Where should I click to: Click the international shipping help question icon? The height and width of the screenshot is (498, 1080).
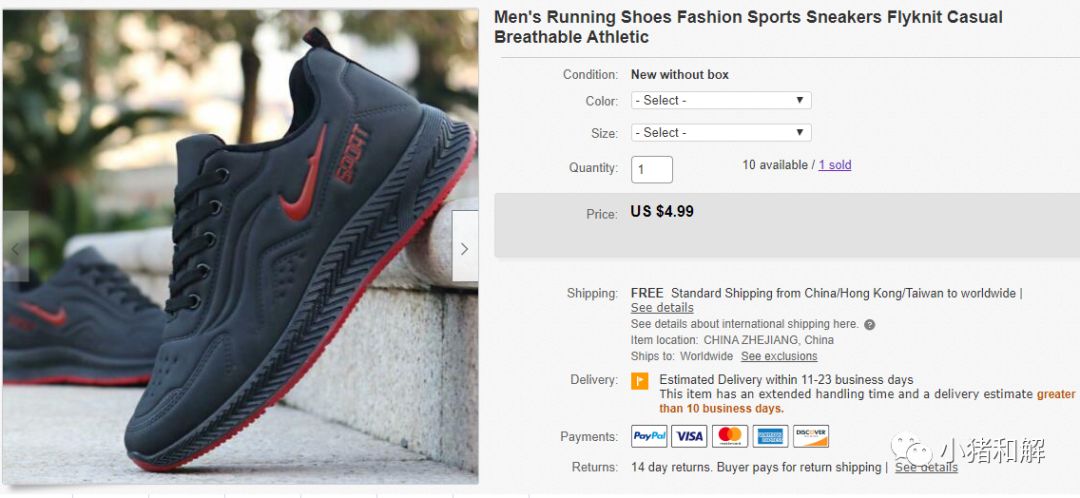[x=870, y=324]
